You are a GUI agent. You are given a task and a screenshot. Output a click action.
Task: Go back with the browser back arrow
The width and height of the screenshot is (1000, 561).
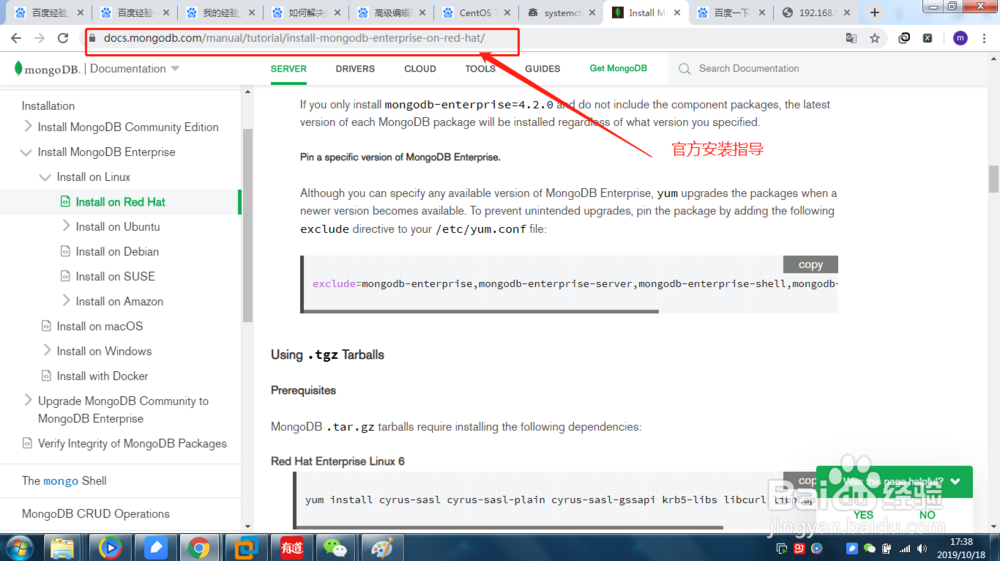16,38
